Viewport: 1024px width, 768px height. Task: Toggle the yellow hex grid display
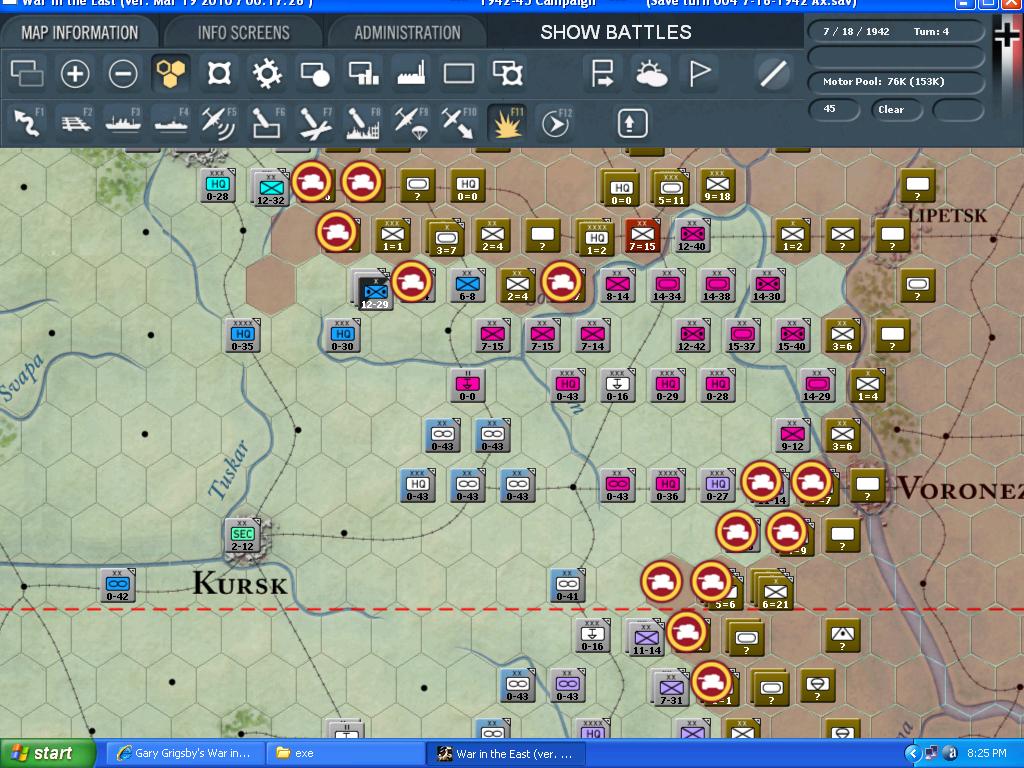pos(170,73)
